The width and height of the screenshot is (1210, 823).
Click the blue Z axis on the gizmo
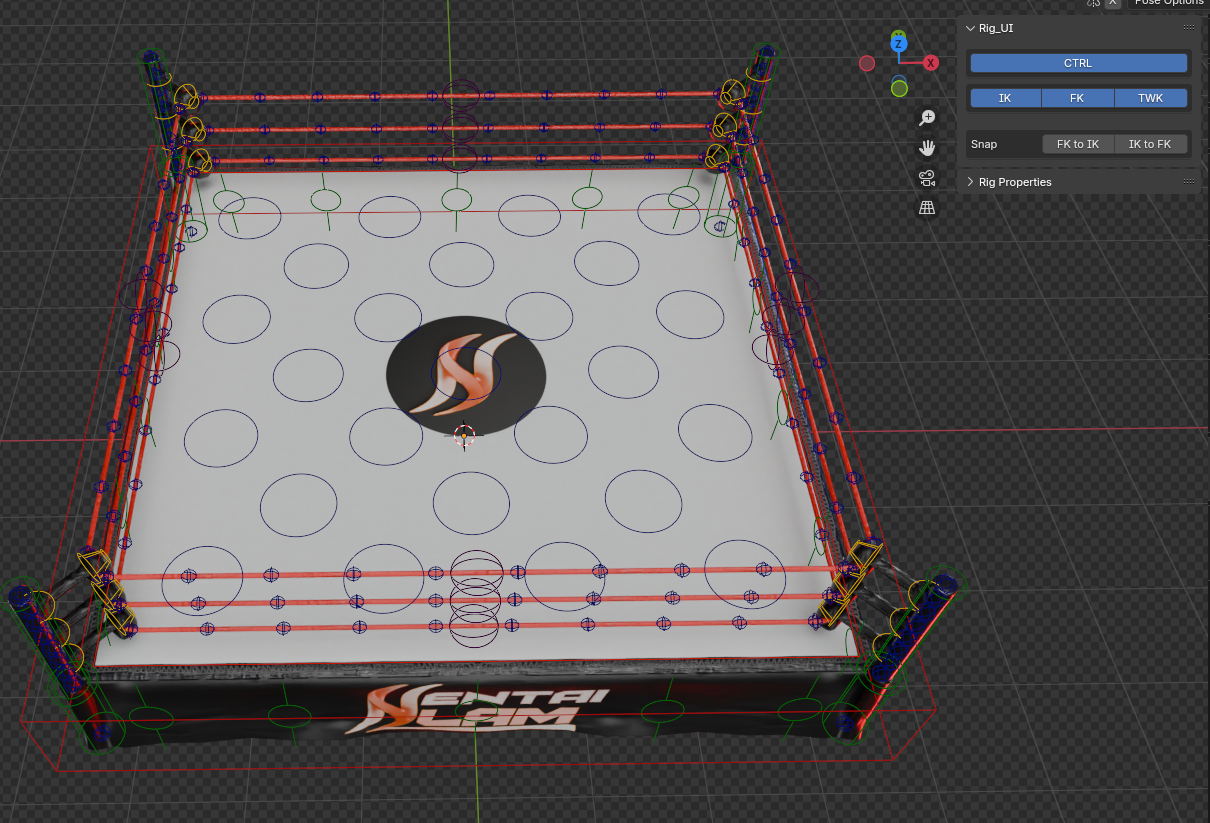tap(899, 44)
